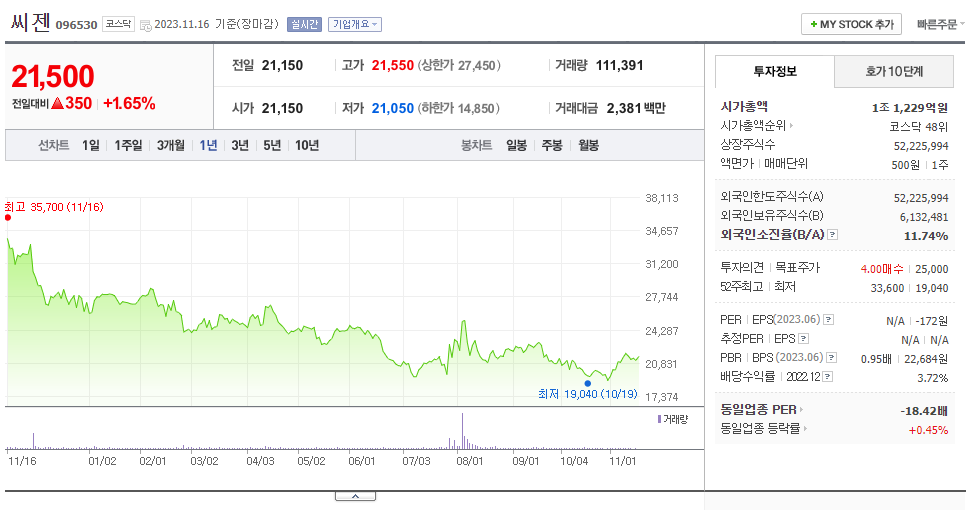This screenshot has height=510, width=971.
Task: Select the 1일 line chart period
Action: [x=90, y=145]
